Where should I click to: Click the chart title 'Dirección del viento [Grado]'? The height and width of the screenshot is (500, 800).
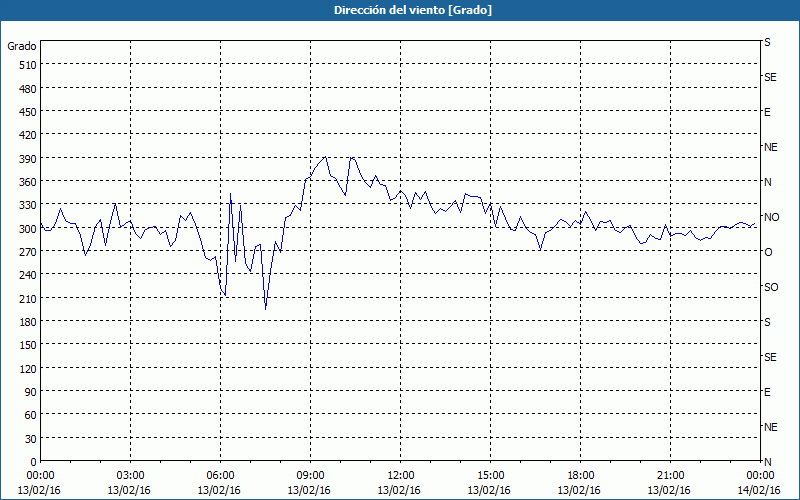point(413,10)
